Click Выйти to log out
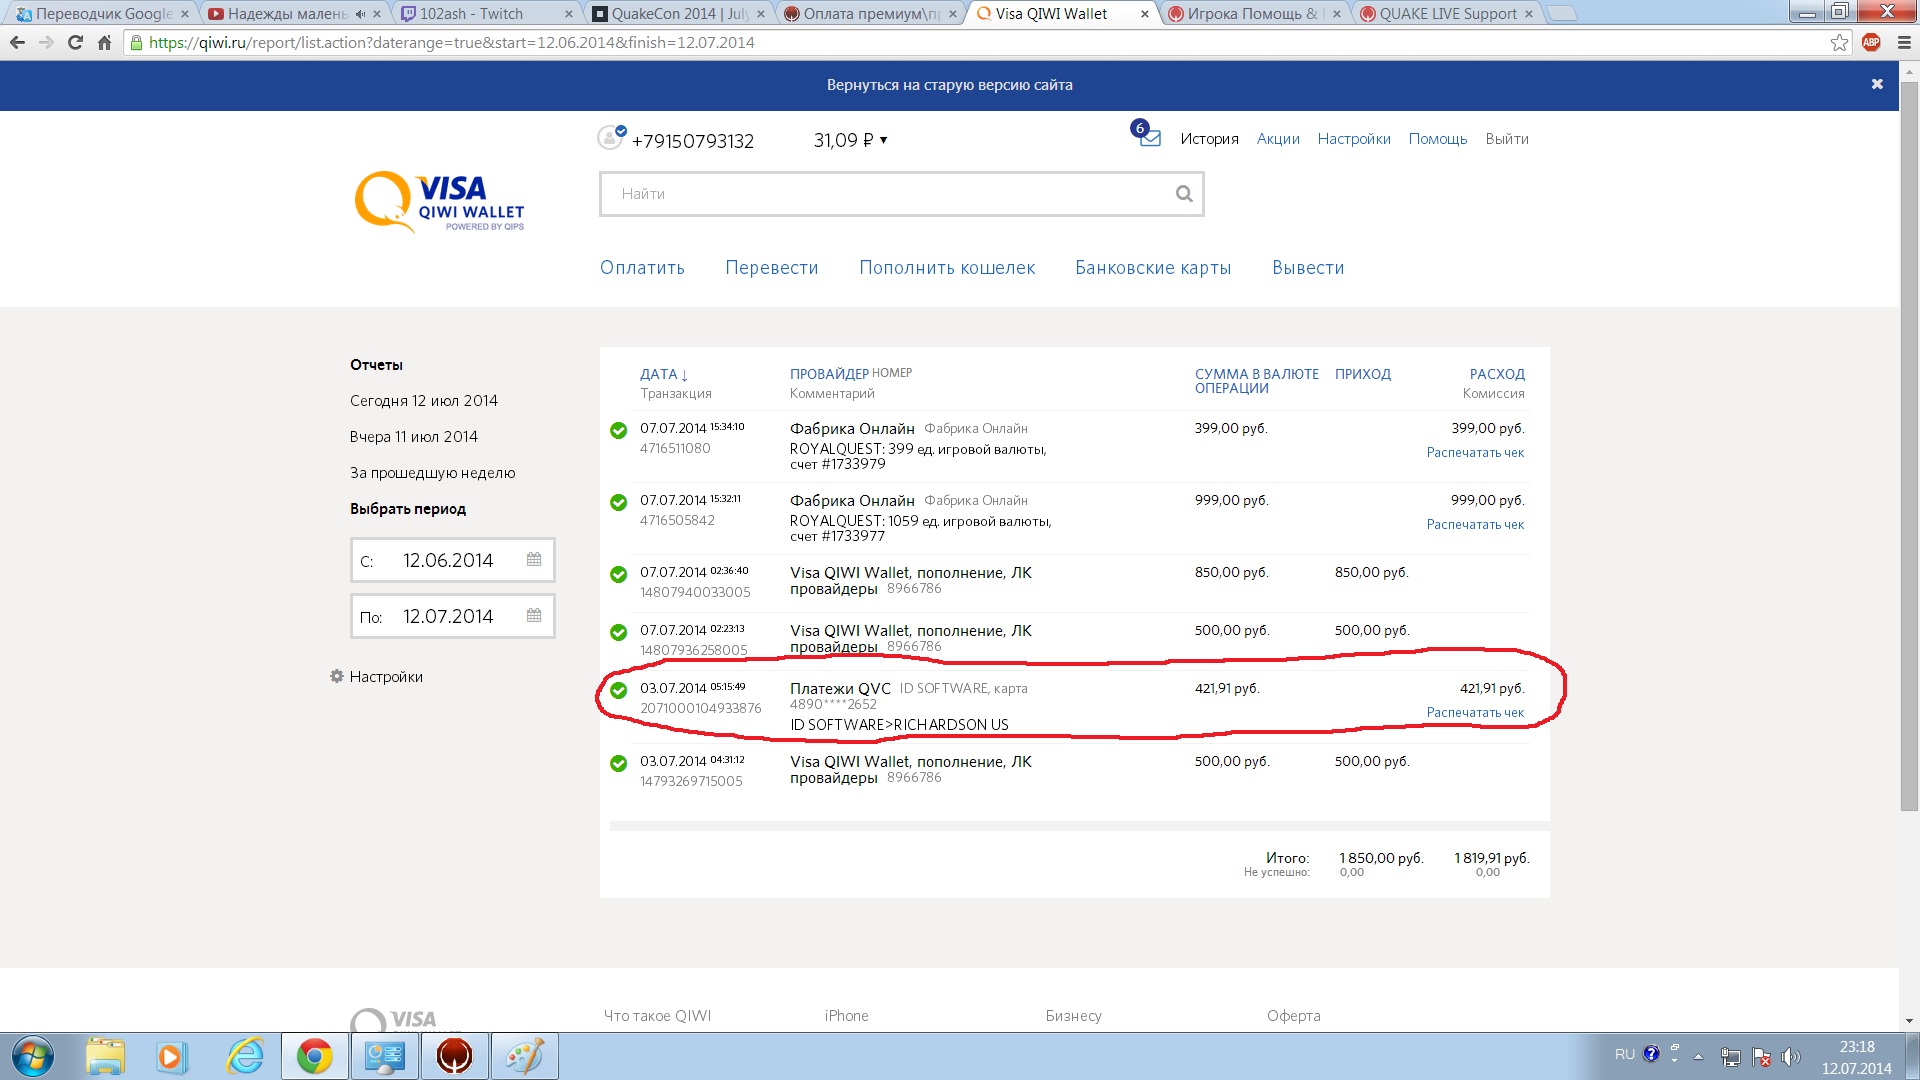The height and width of the screenshot is (1080, 1920). click(1507, 139)
